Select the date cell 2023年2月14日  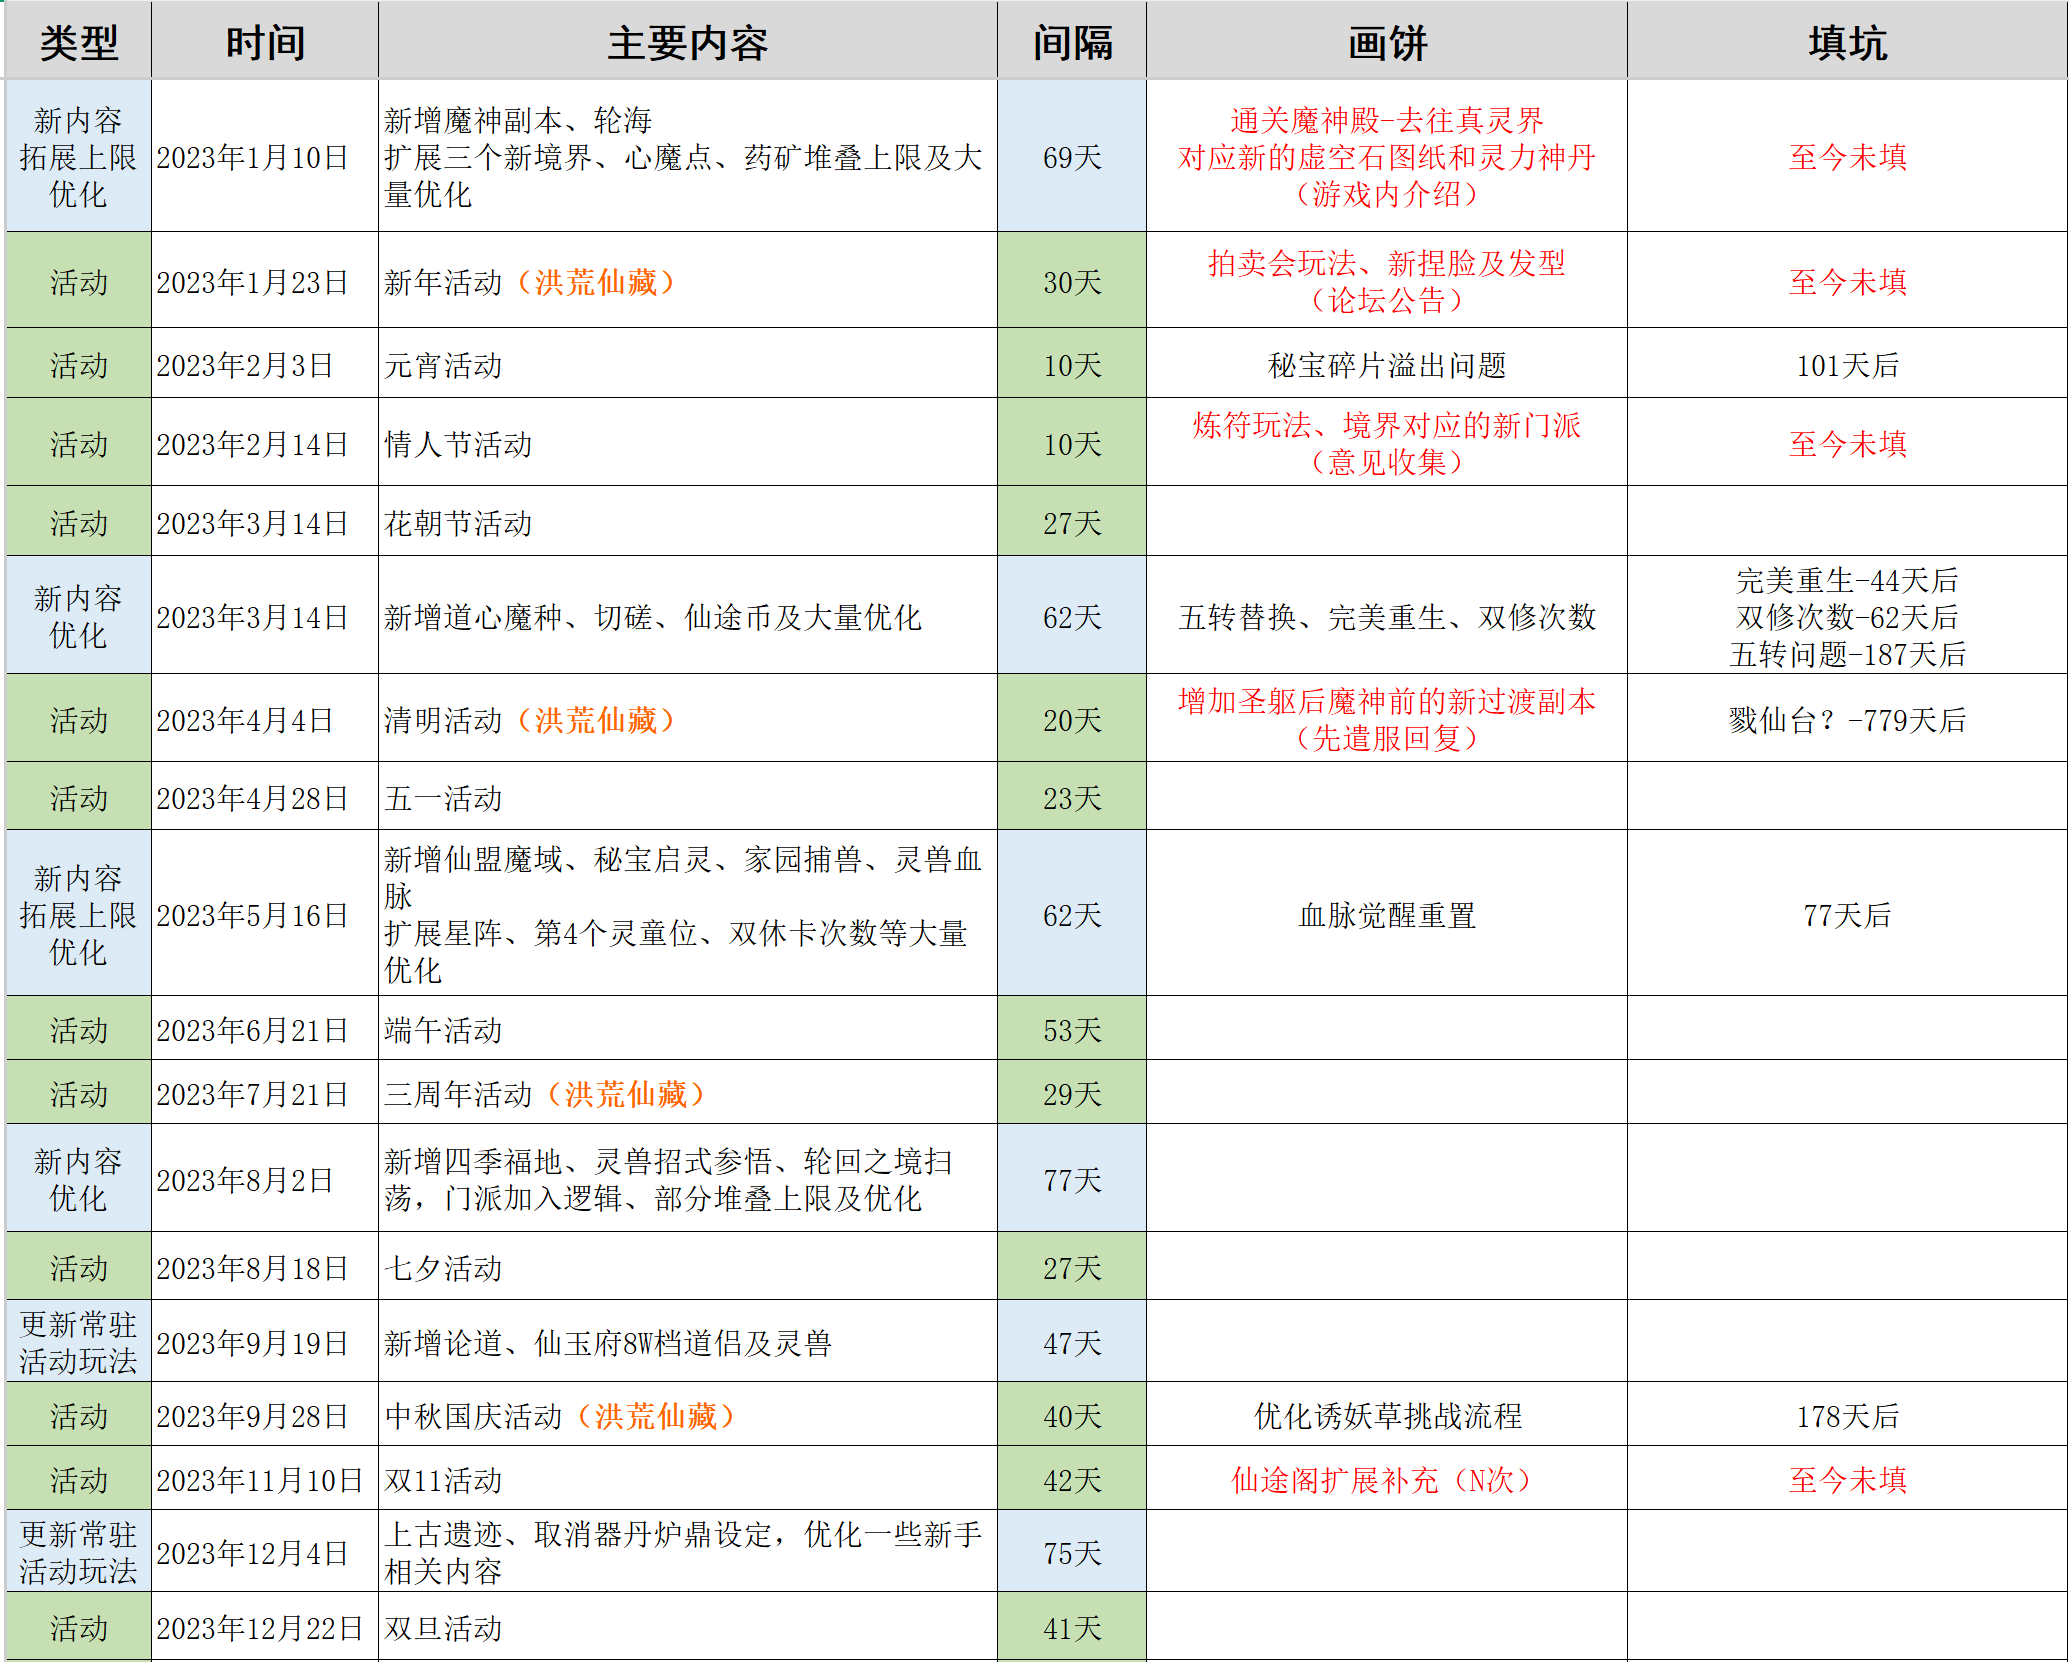tap(265, 443)
